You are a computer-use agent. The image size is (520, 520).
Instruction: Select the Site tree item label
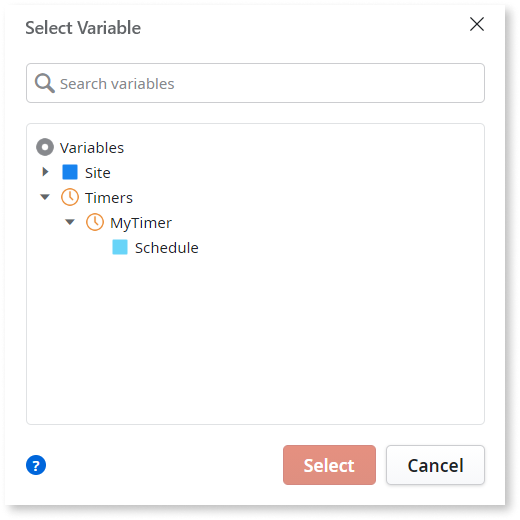pyautogui.click(x=98, y=173)
